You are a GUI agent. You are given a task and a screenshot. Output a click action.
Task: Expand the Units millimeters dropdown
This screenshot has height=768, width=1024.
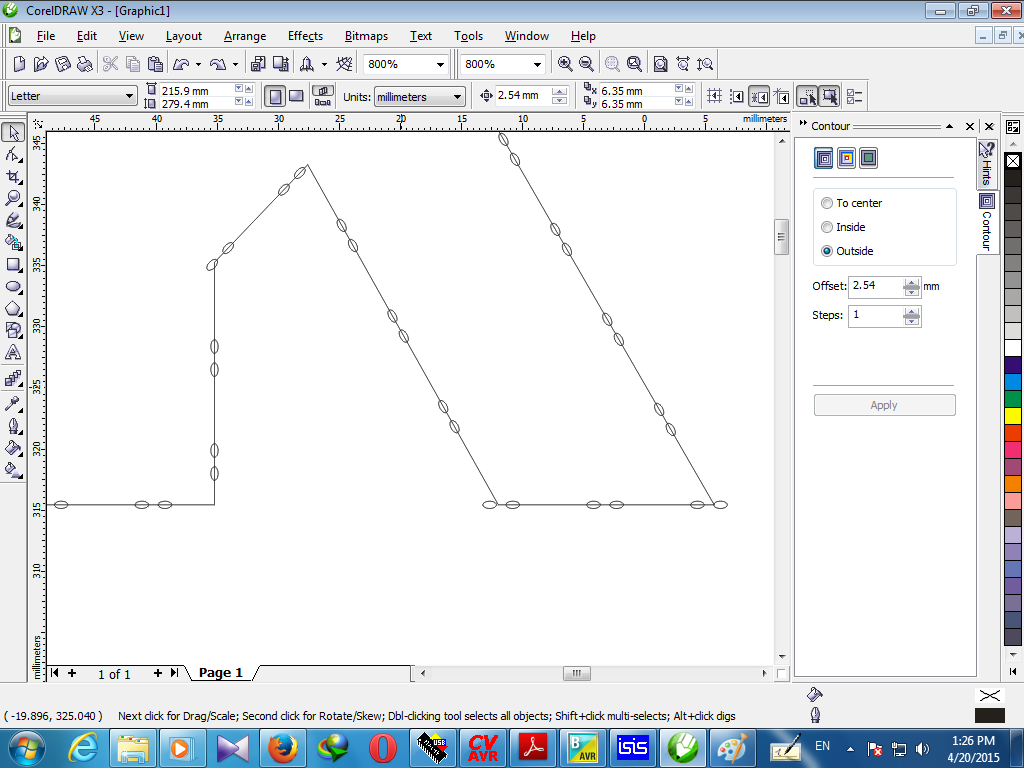click(x=457, y=97)
